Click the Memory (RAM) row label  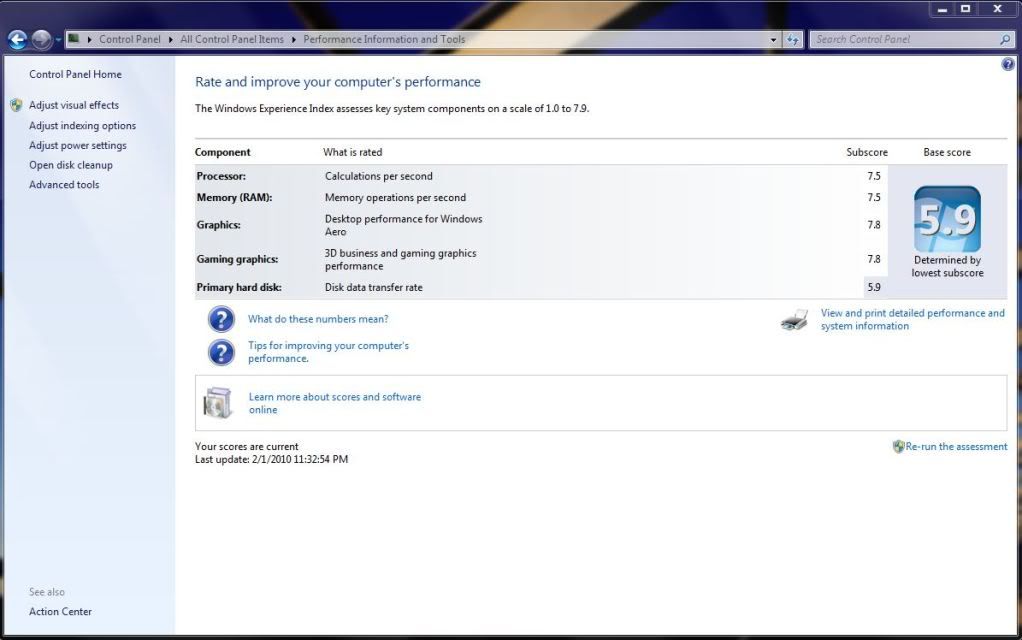[234, 197]
